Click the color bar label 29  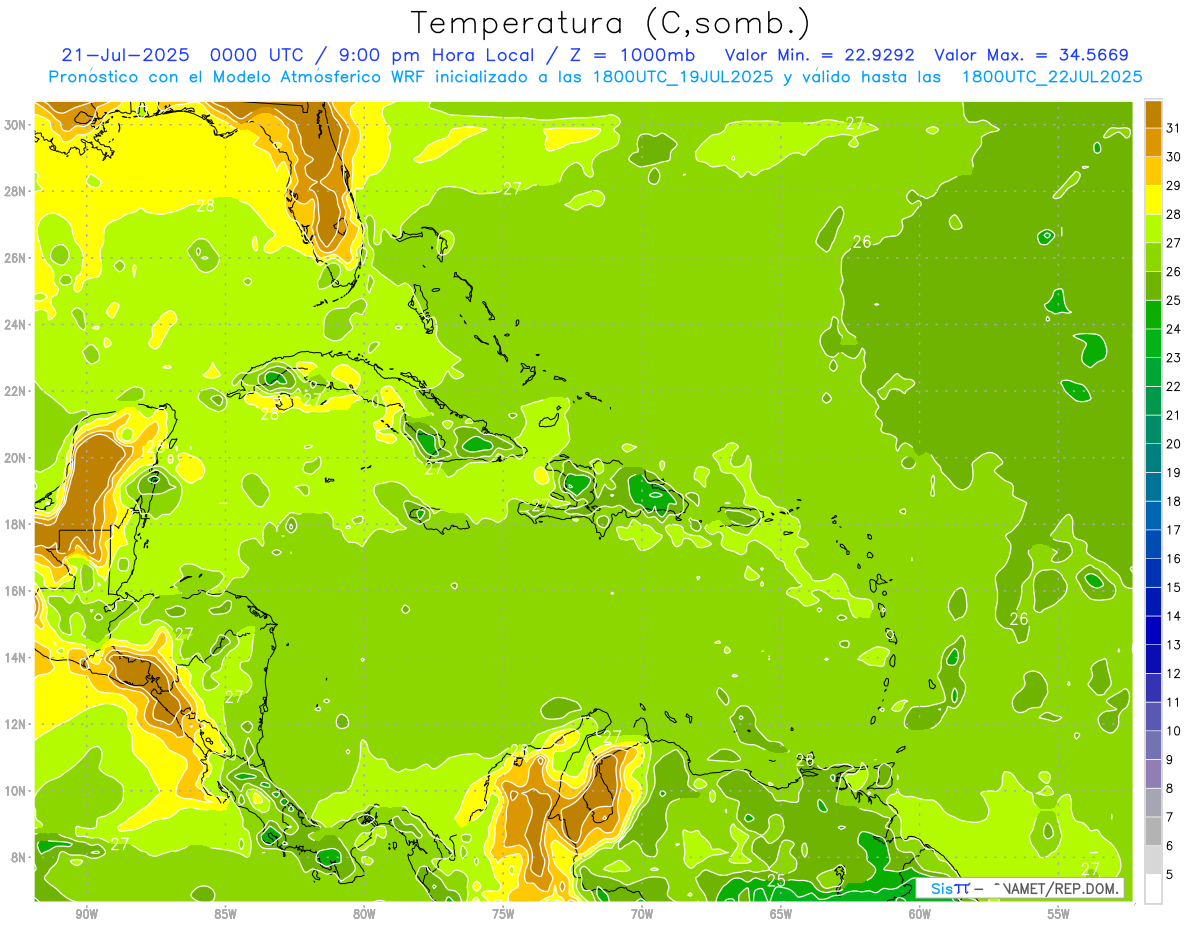click(x=1173, y=186)
